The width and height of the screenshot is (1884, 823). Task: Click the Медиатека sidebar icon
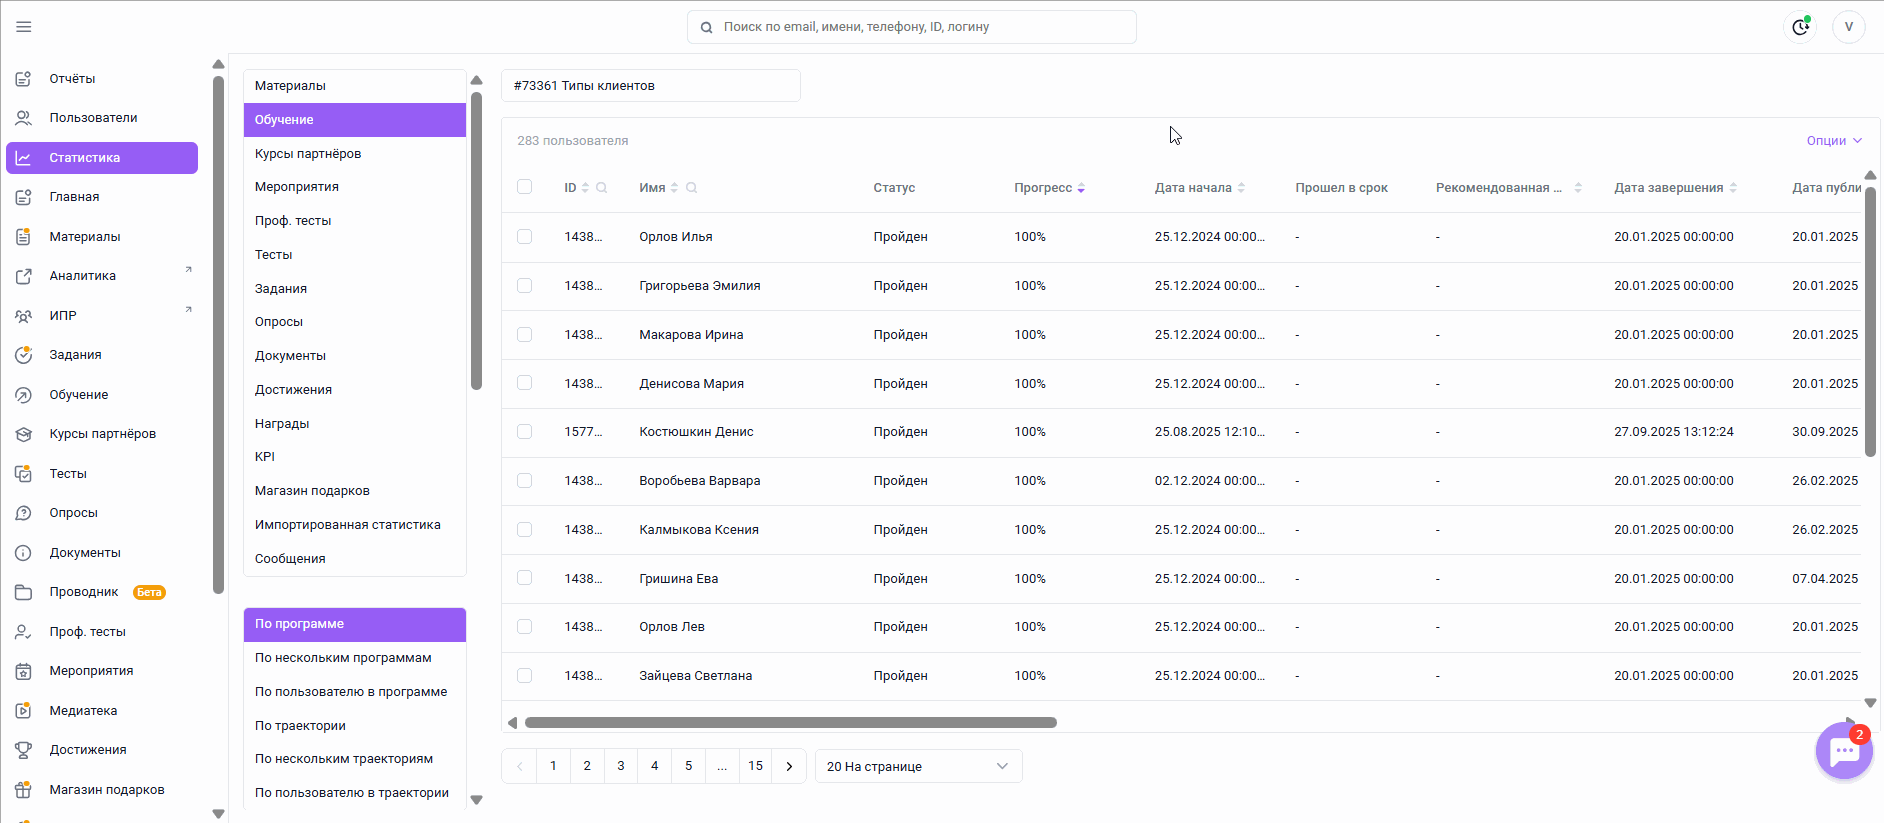click(x=24, y=711)
